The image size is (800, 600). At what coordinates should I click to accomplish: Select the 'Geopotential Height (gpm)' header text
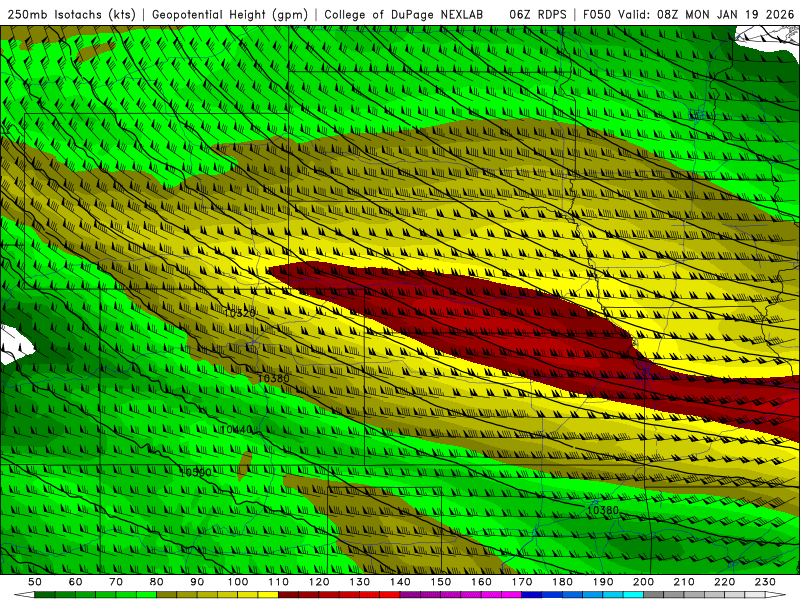tap(230, 15)
